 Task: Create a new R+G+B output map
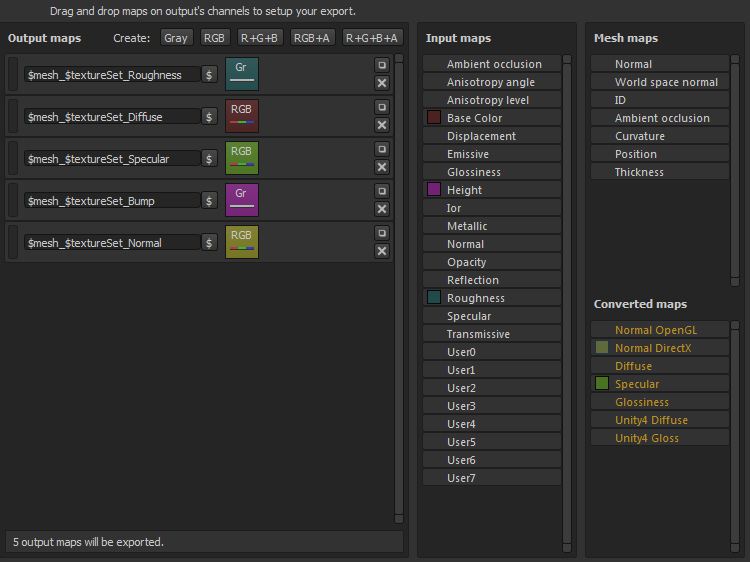(260, 38)
